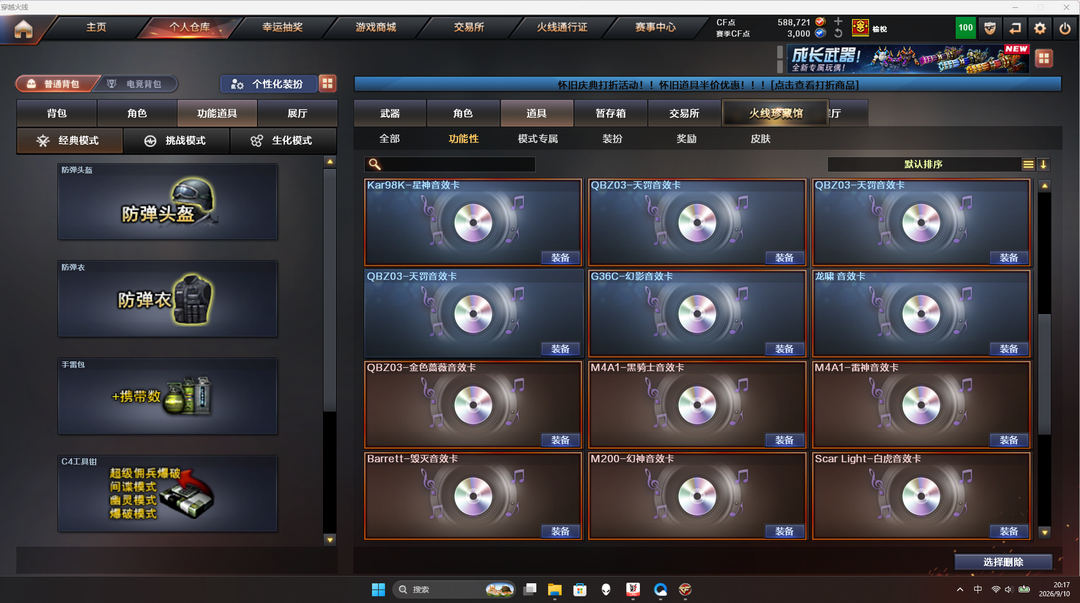
Task: Toggle sort direction arrow next to 默认排序
Action: pyautogui.click(x=1043, y=164)
